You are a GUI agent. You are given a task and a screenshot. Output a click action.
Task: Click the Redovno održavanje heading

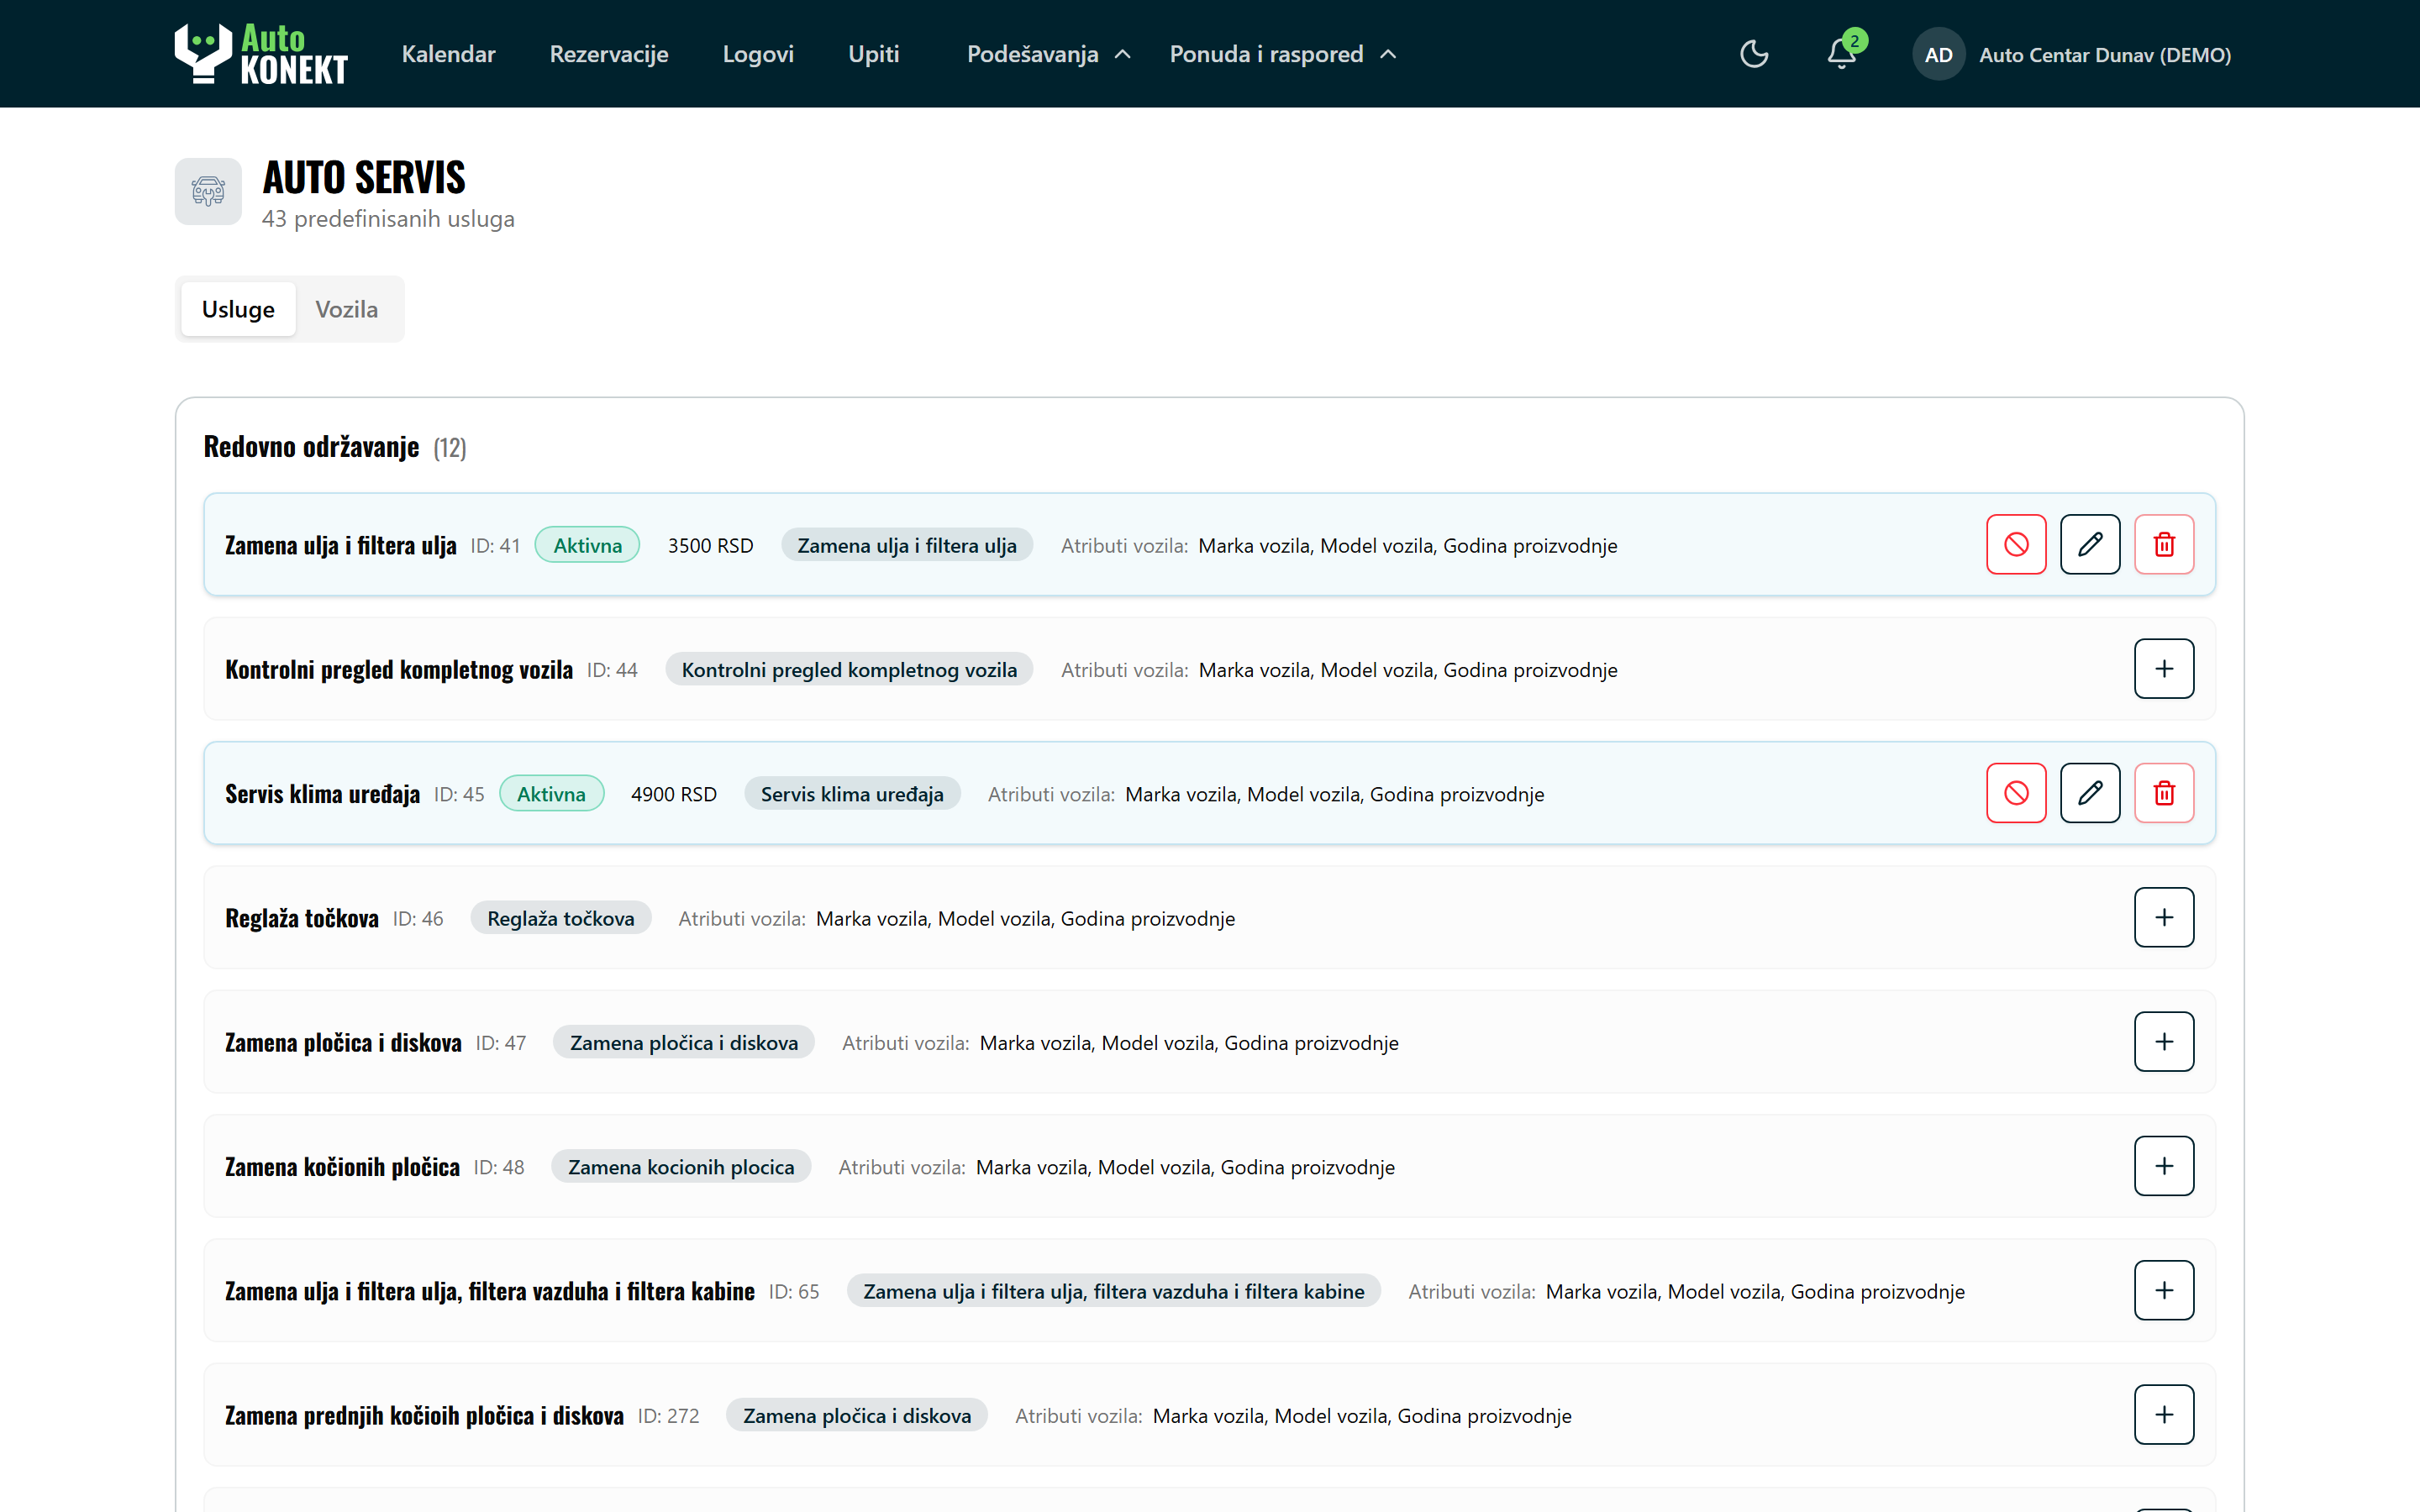click(x=311, y=447)
